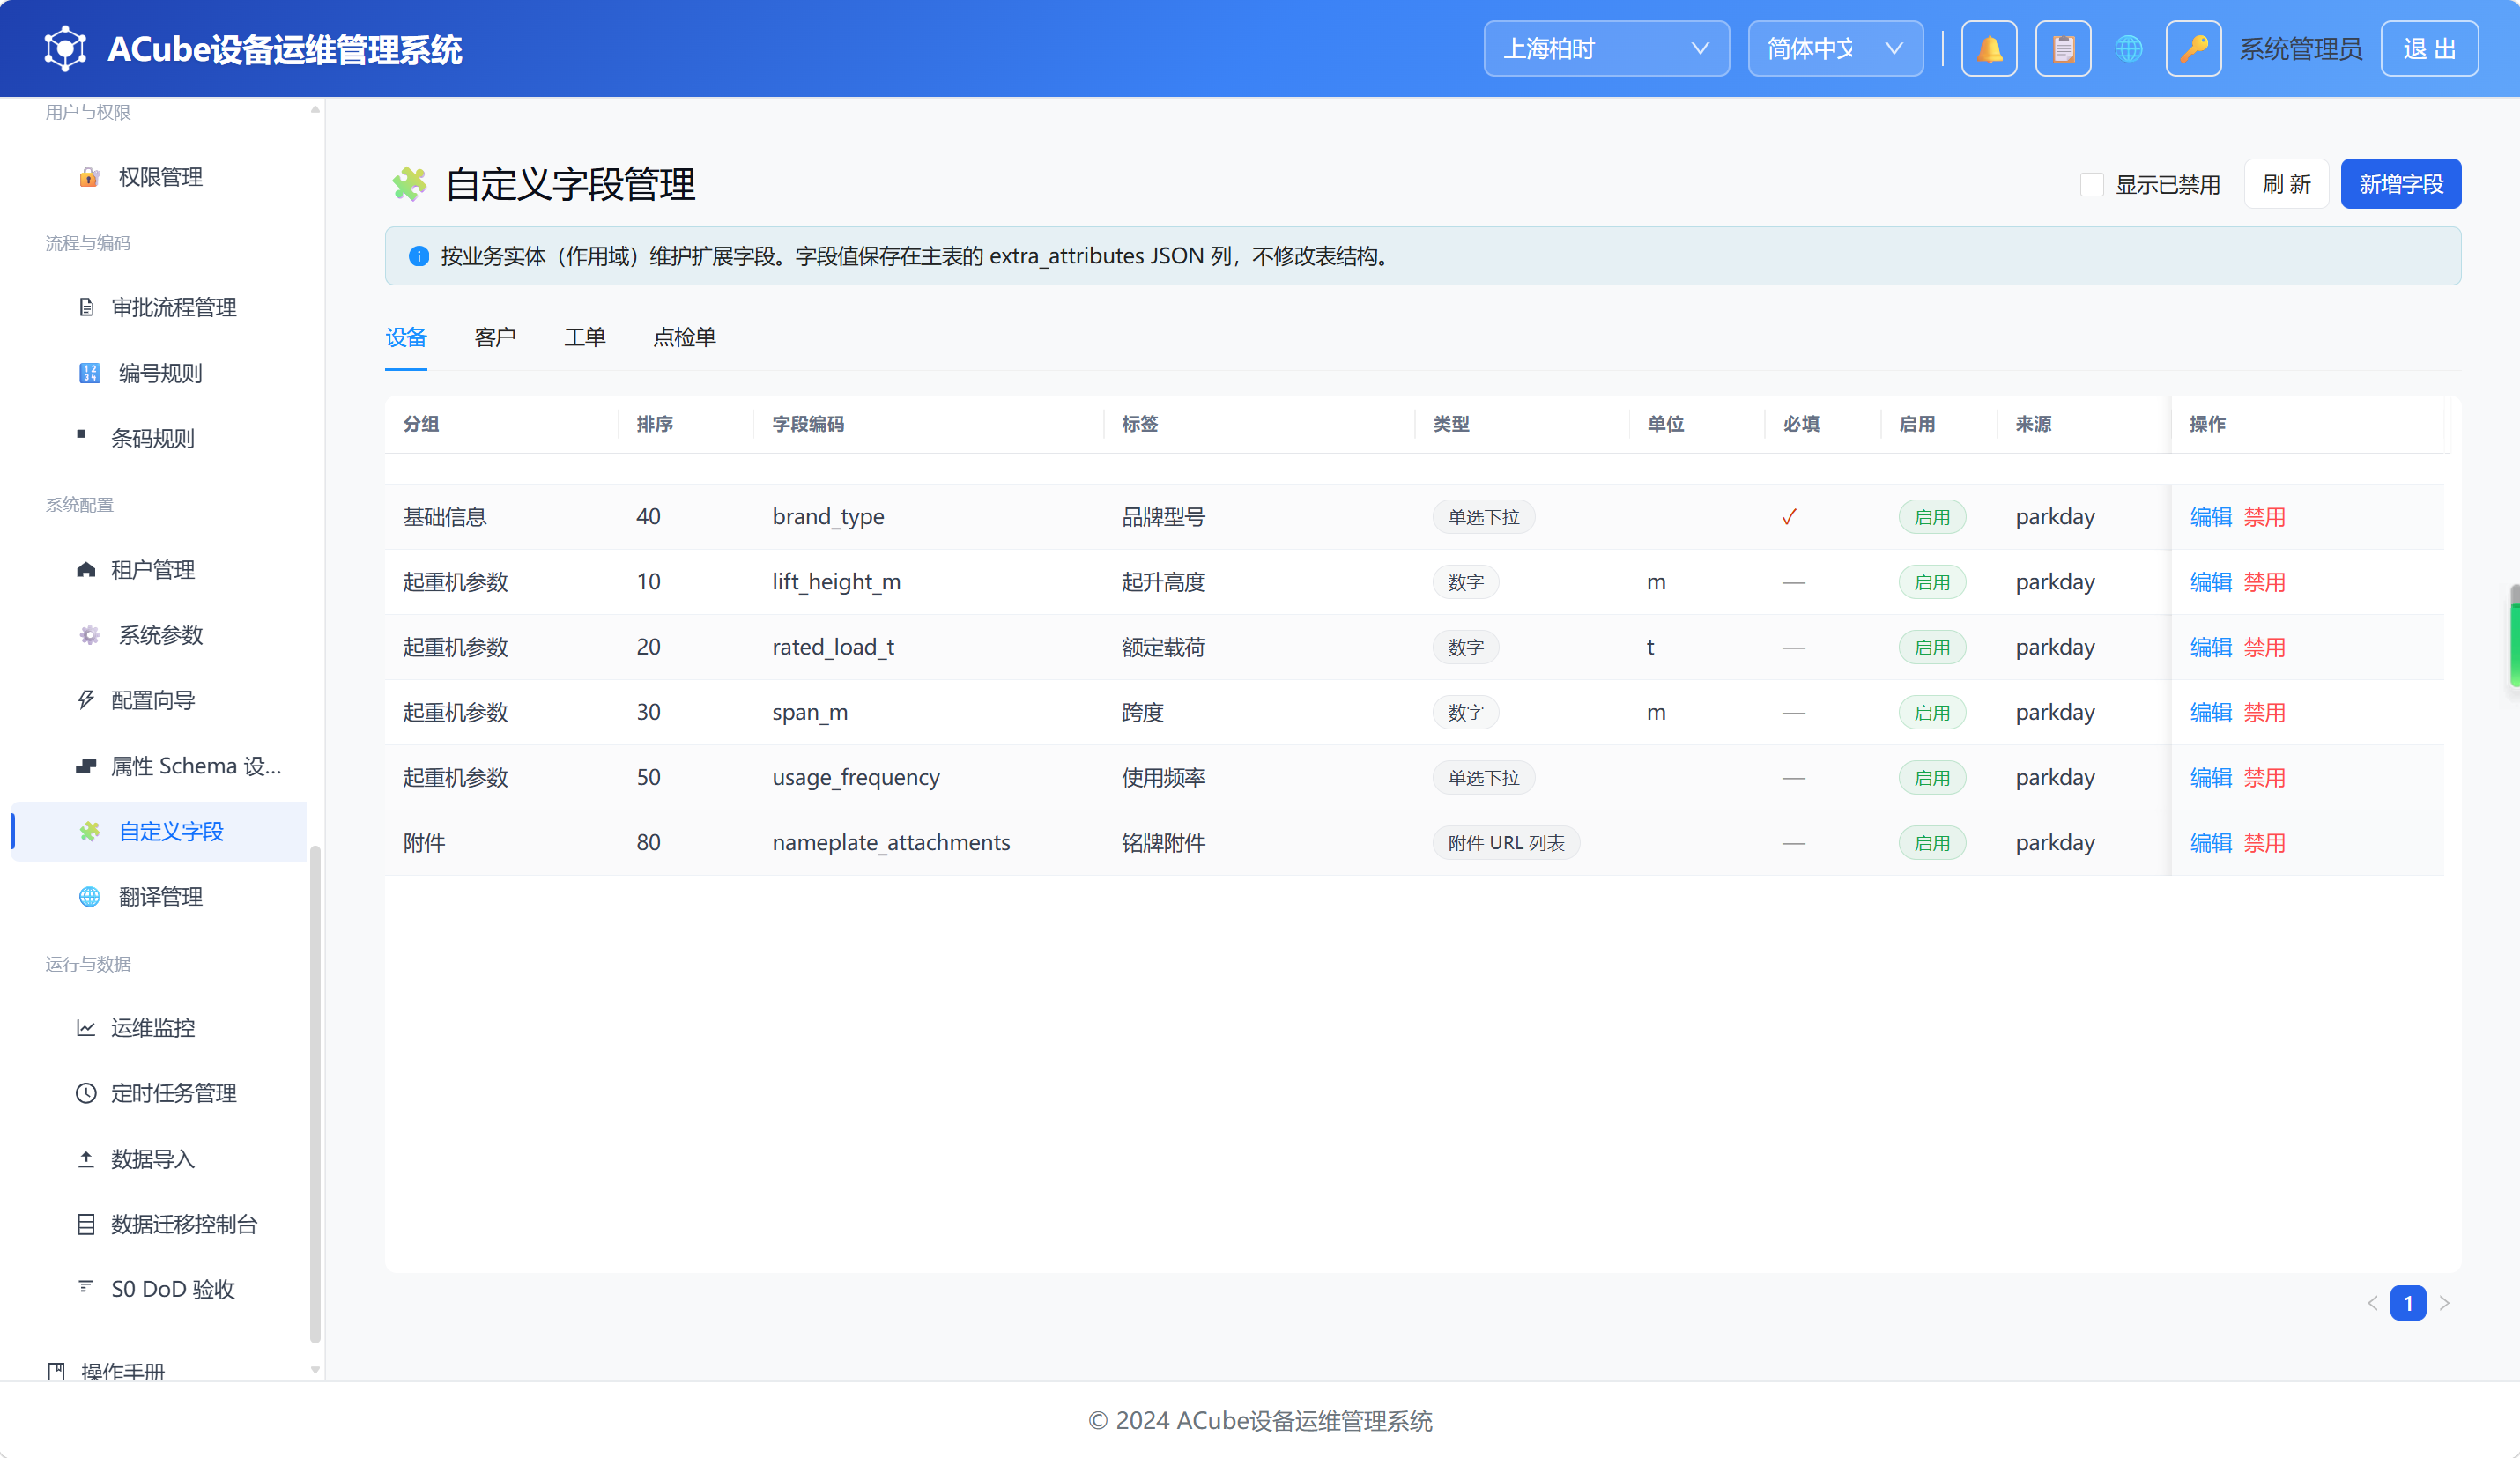
Task: Edit the brand_type field row
Action: click(2210, 517)
